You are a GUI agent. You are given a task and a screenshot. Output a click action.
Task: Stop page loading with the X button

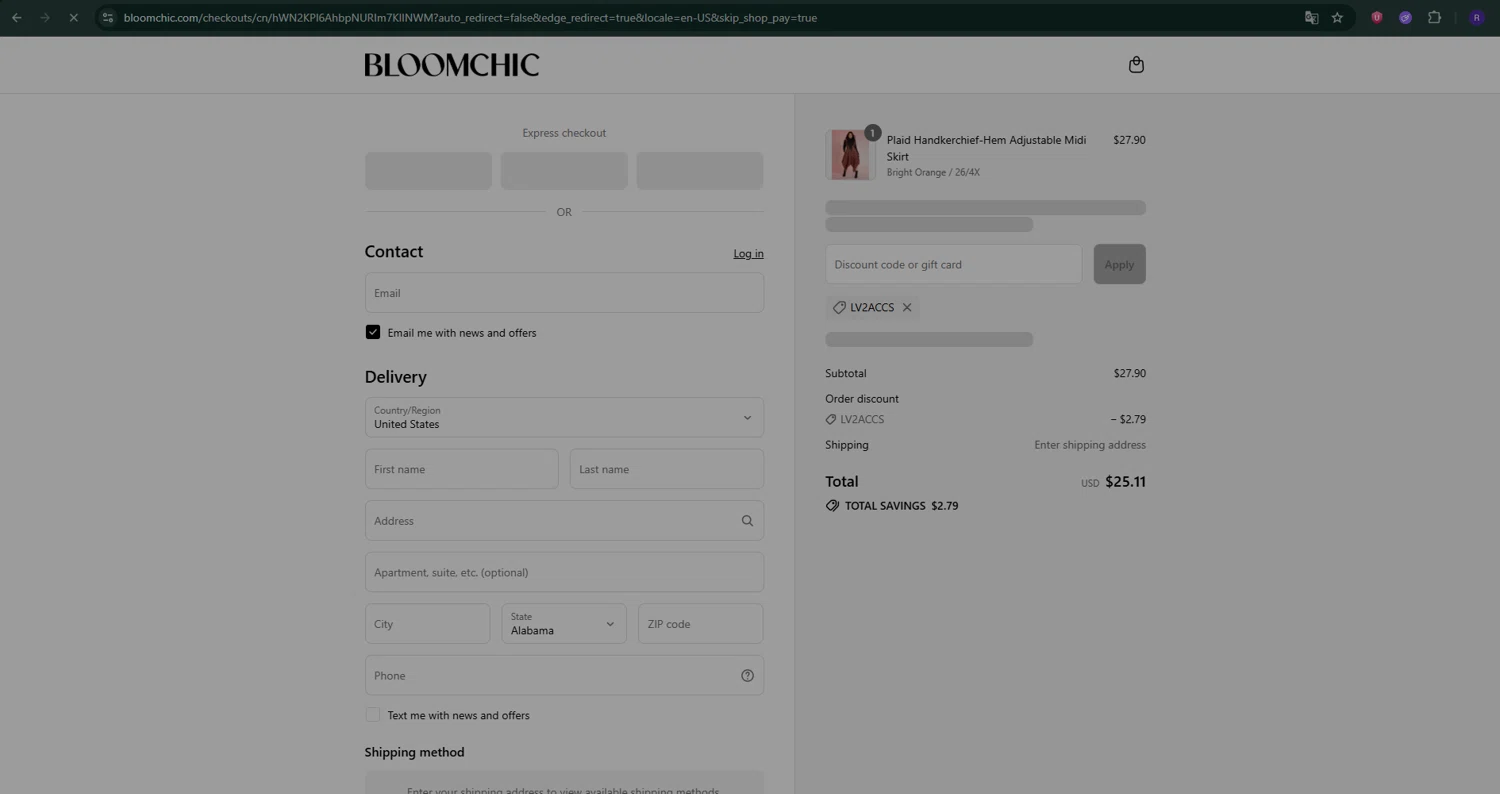click(73, 17)
